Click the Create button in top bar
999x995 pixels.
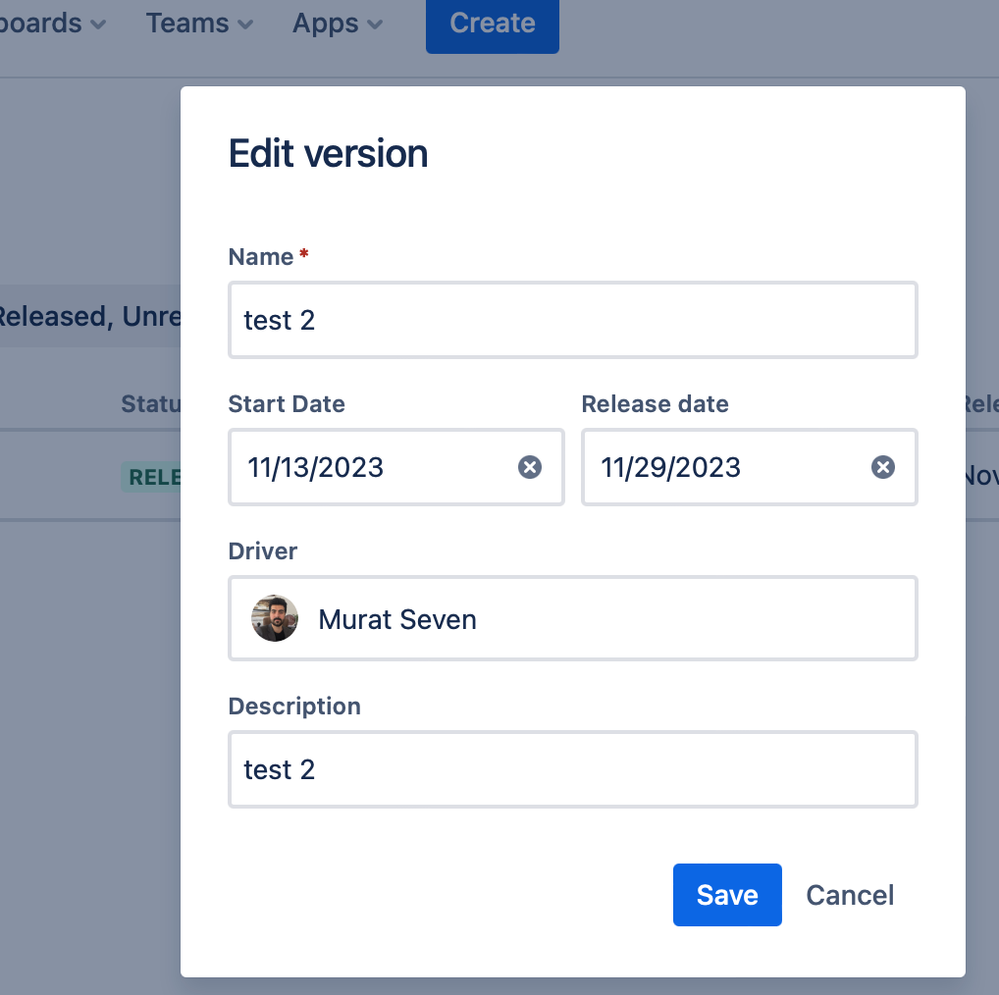pyautogui.click(x=492, y=25)
